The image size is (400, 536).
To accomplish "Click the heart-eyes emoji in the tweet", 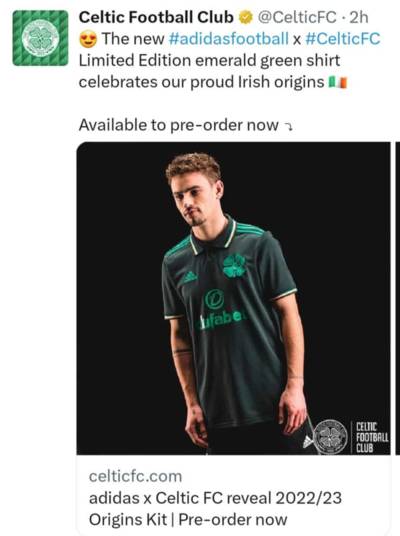I will pyautogui.click(x=88, y=39).
